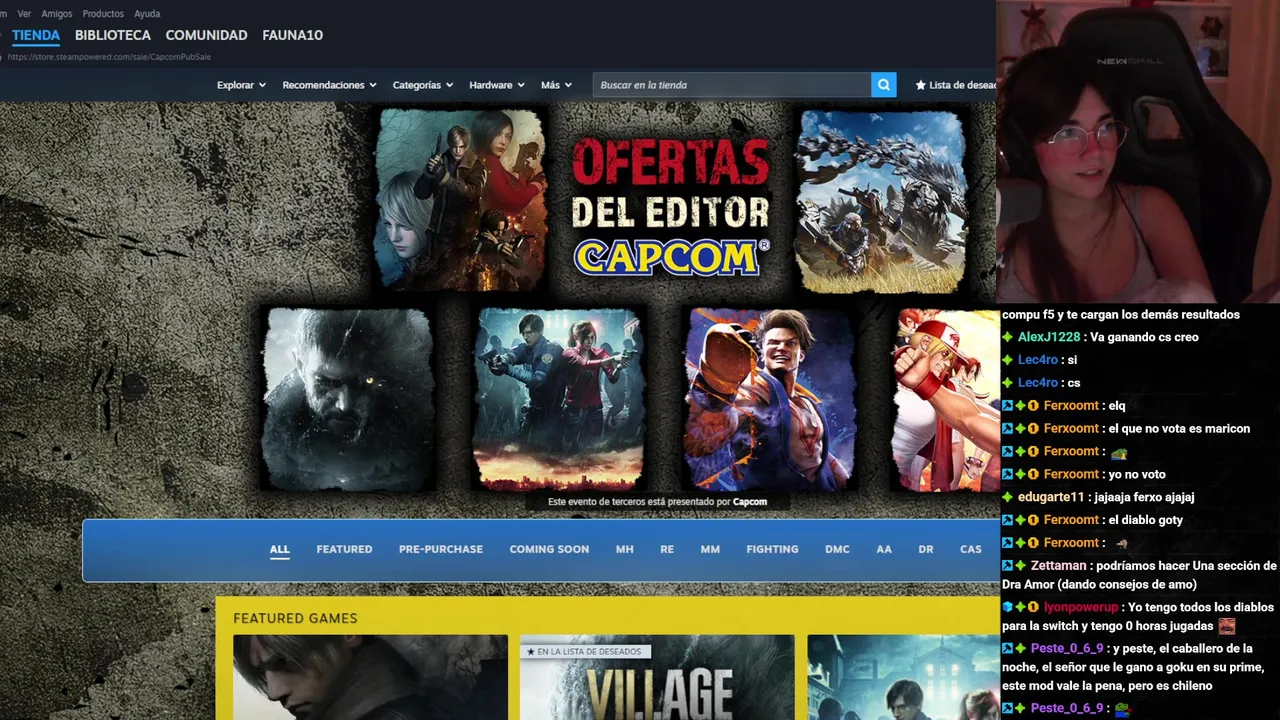Open the Monster Hunter banner artwork
Image resolution: width=1280 pixels, height=720 pixels.
(881, 201)
